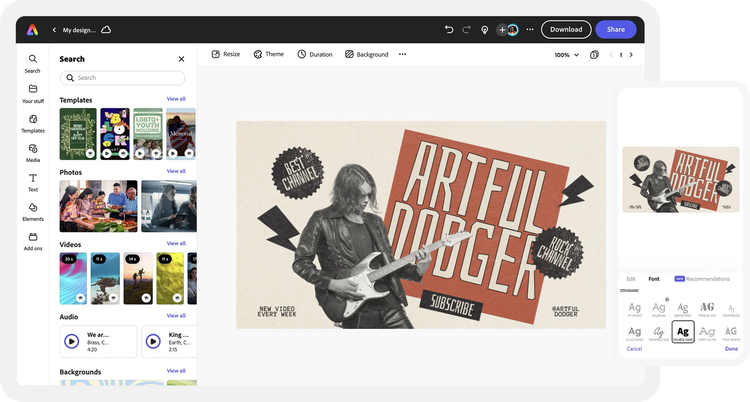750x402 pixels.
Task: Select the Rock Channel badge on canvas
Action: coord(557,252)
